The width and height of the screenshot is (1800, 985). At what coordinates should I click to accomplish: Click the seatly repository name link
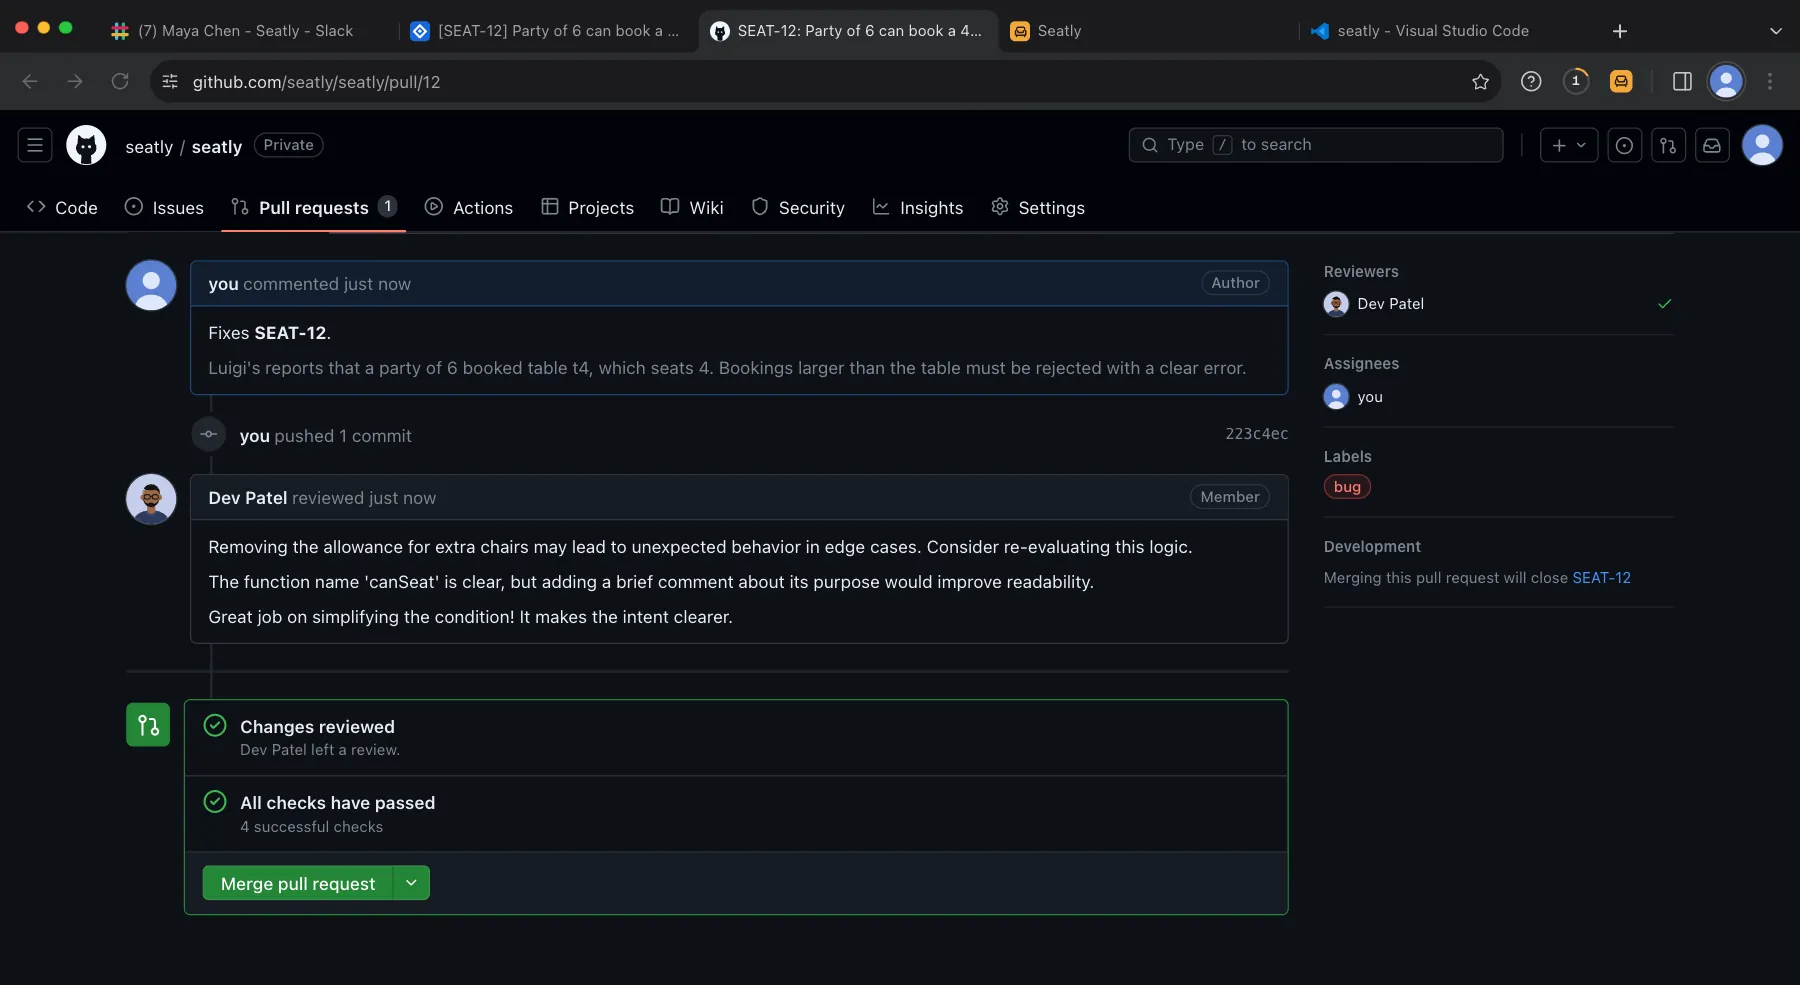coord(217,147)
